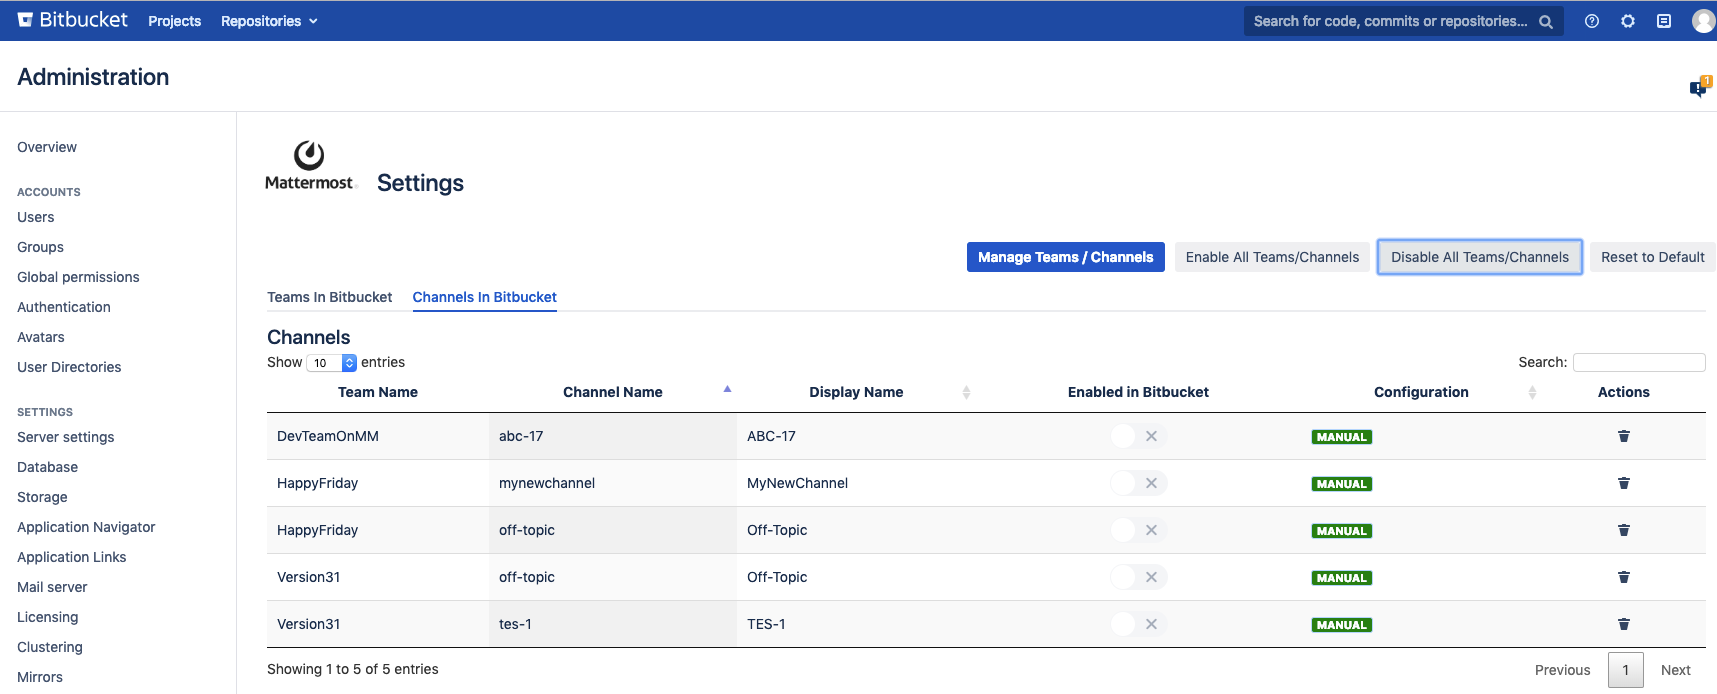Delete the abc-17 channel row
The width and height of the screenshot is (1717, 694).
[1623, 436]
